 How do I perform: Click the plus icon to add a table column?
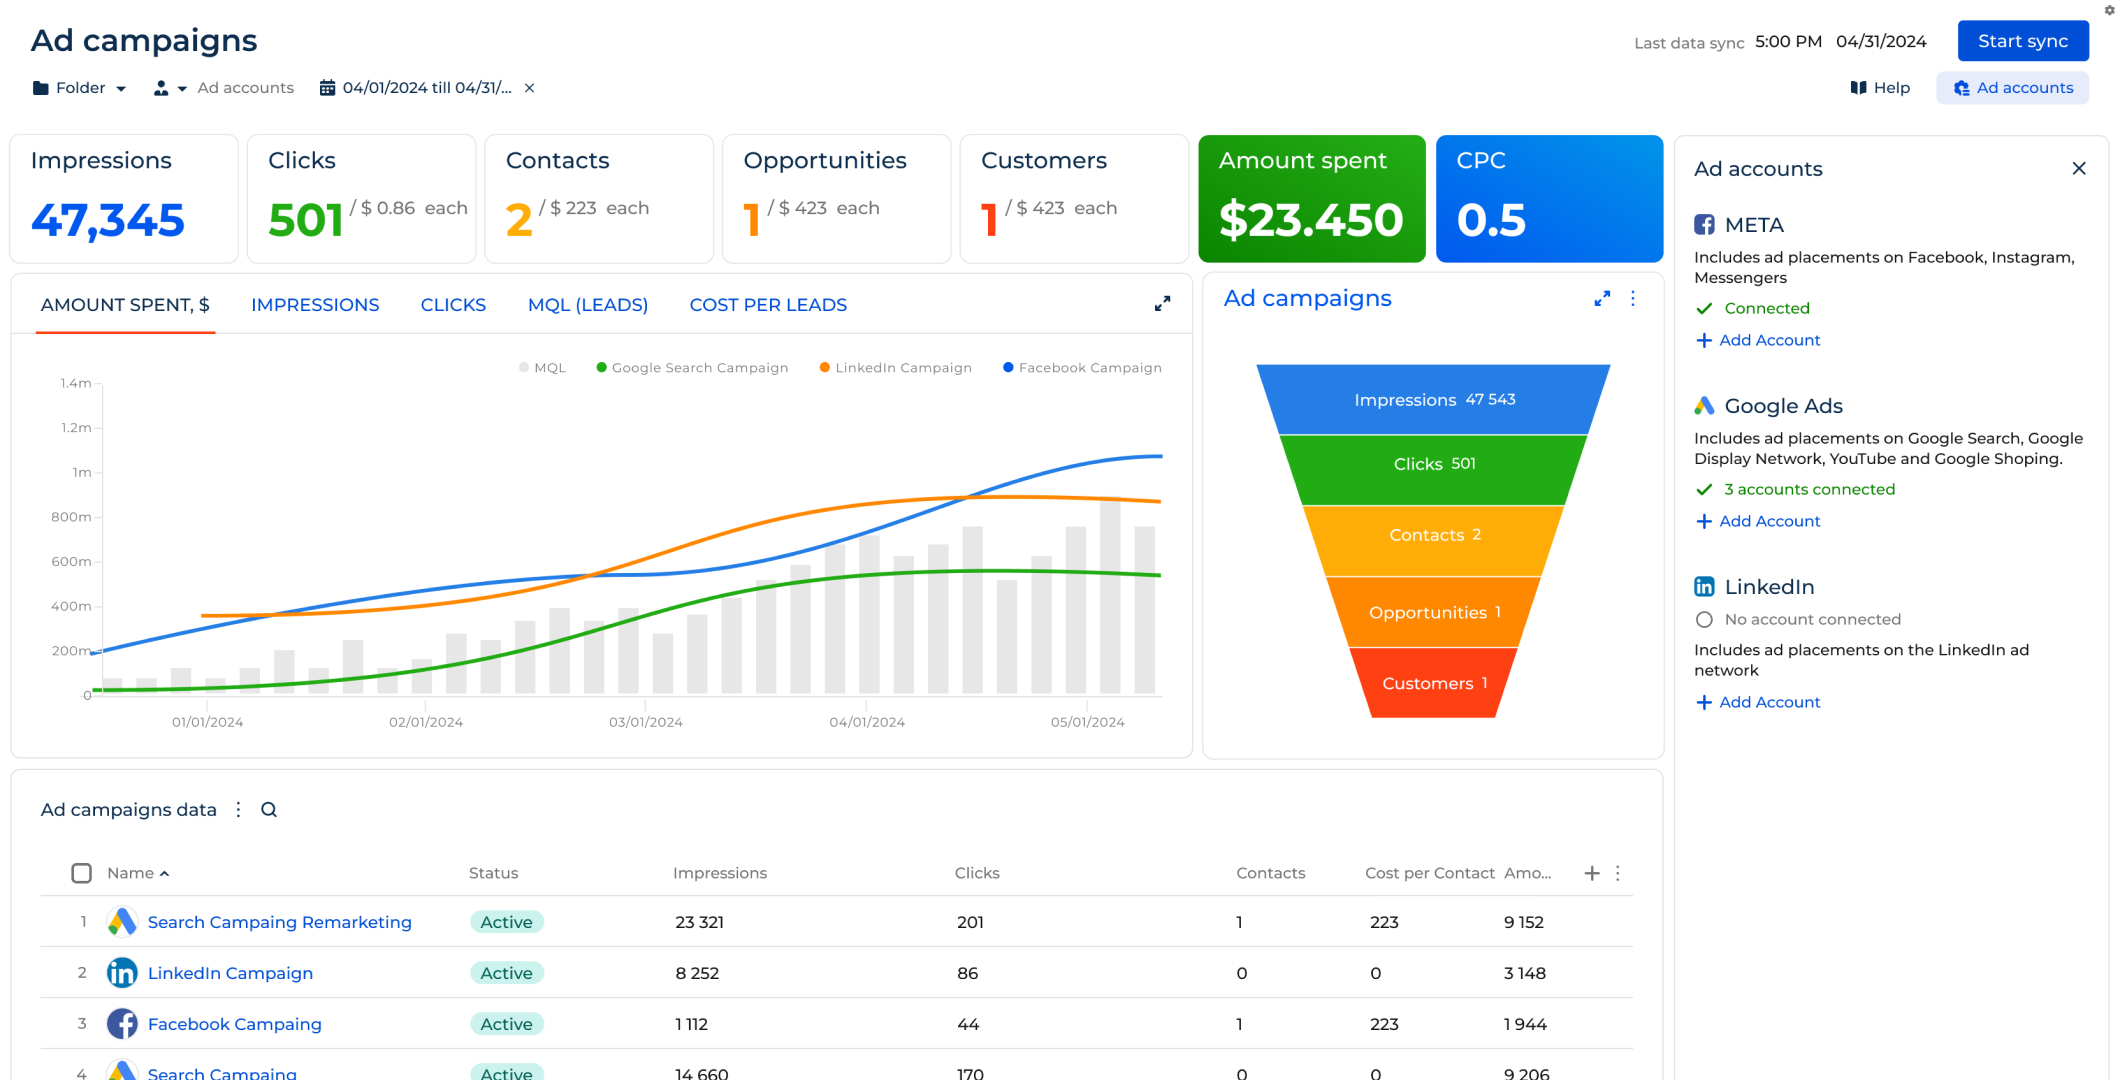coord(1591,873)
